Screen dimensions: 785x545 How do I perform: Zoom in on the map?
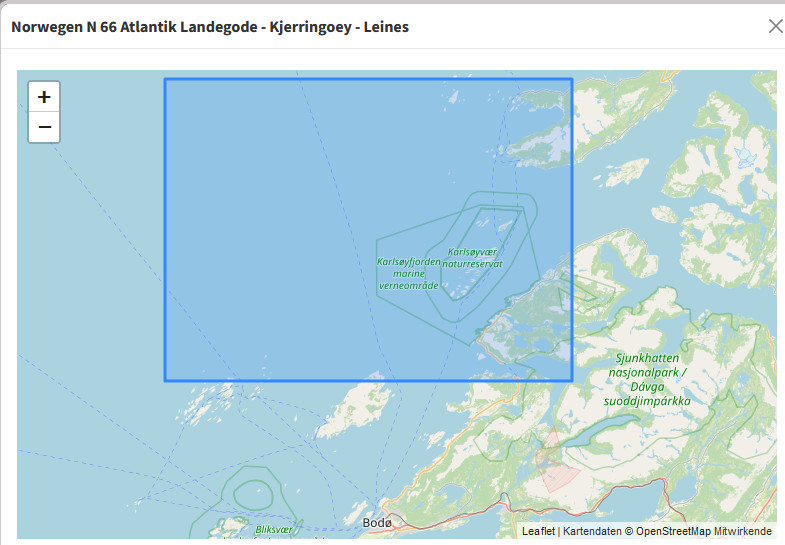(x=44, y=97)
